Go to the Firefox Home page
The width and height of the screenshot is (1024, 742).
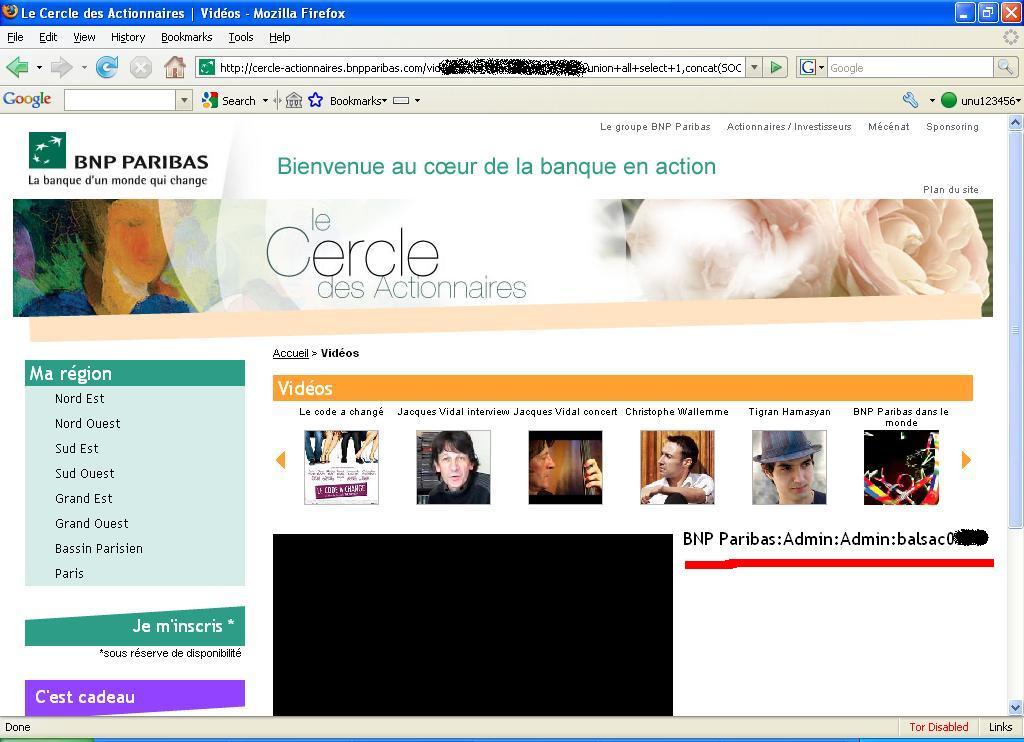(174, 67)
